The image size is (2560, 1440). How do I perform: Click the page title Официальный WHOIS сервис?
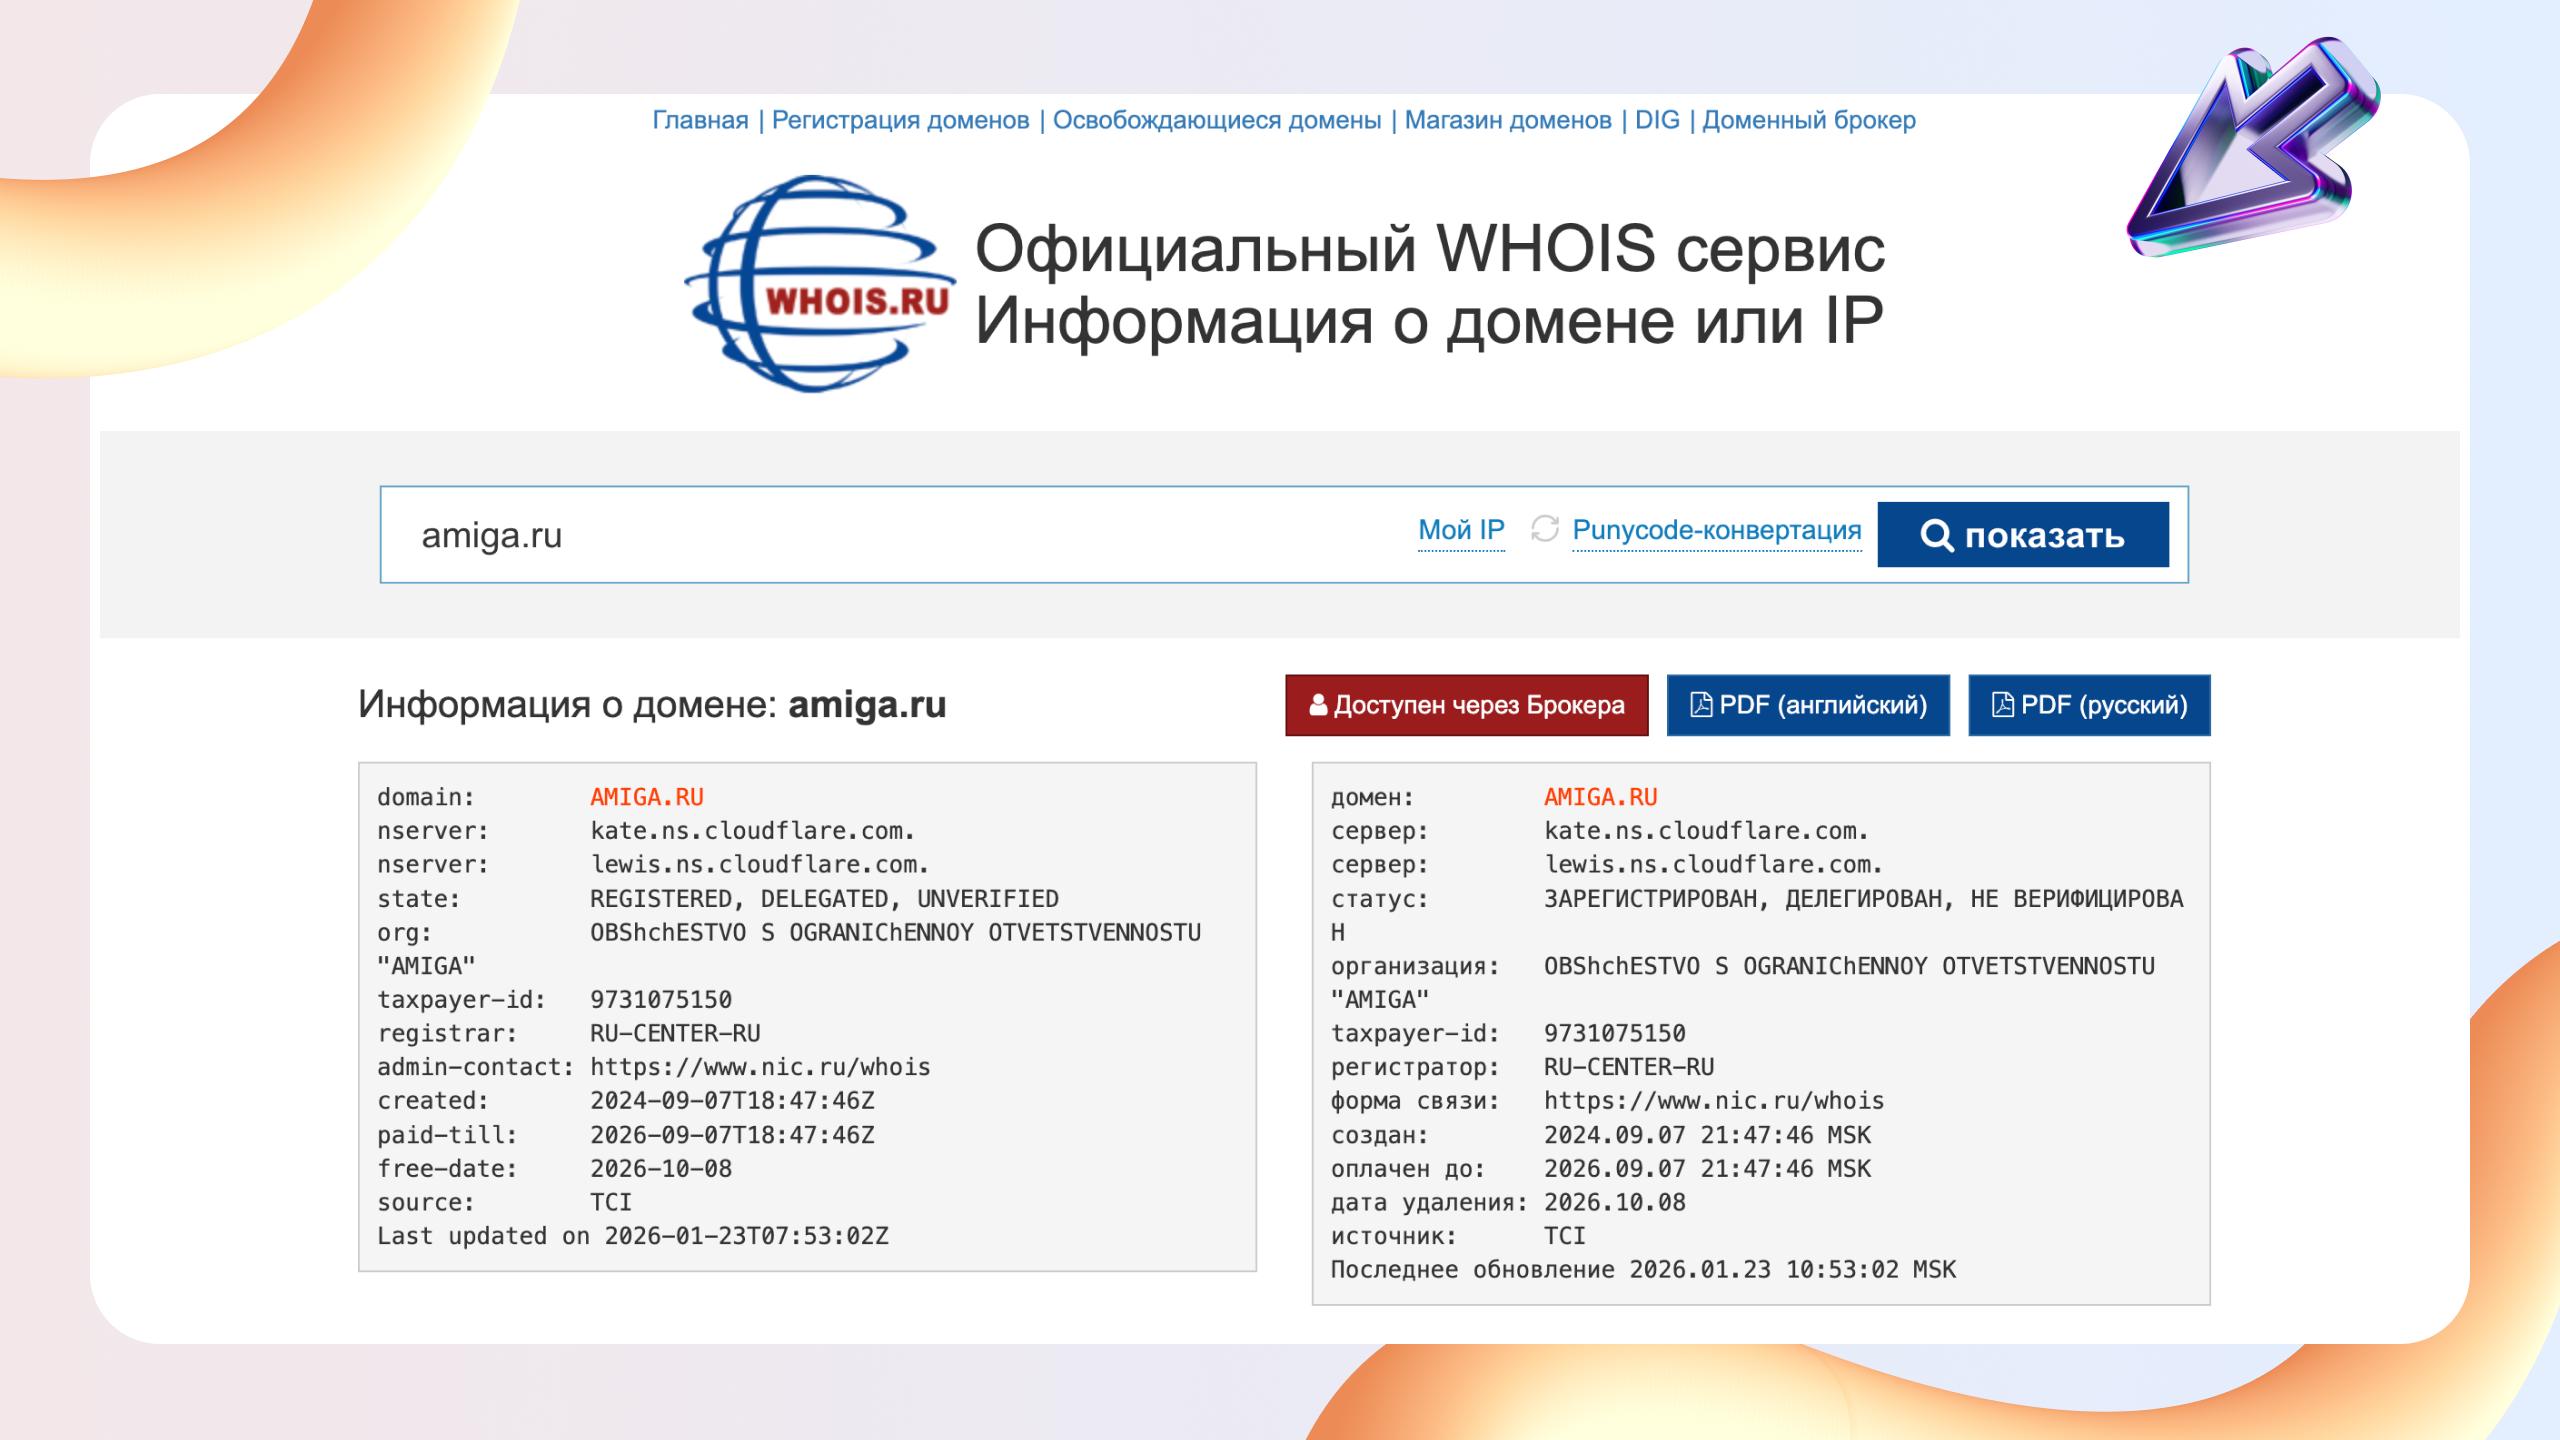click(x=1429, y=248)
